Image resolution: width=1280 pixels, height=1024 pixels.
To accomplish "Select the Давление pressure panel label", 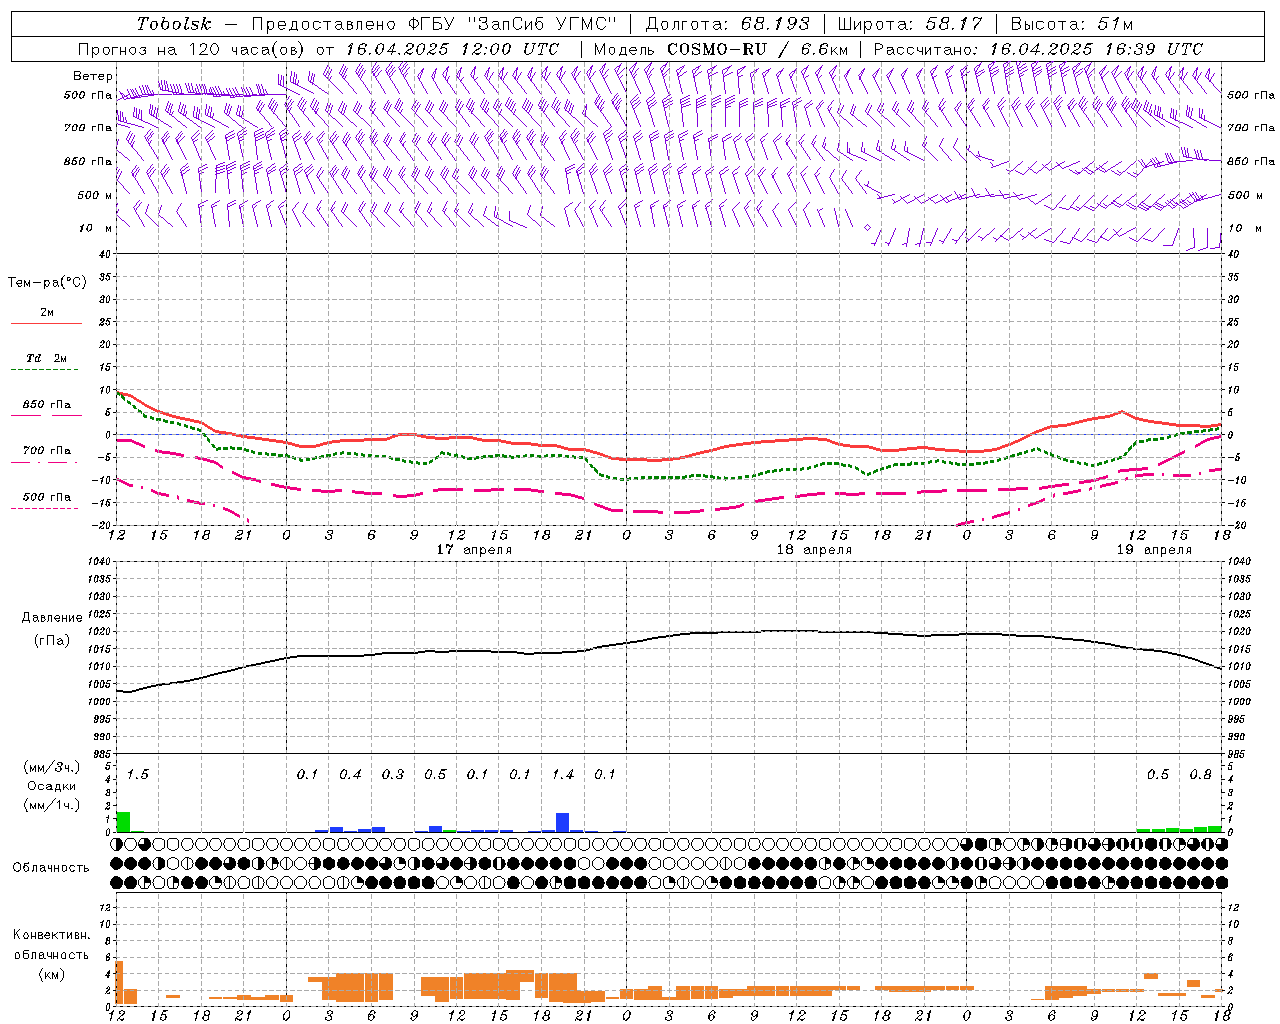I will 52,618.
